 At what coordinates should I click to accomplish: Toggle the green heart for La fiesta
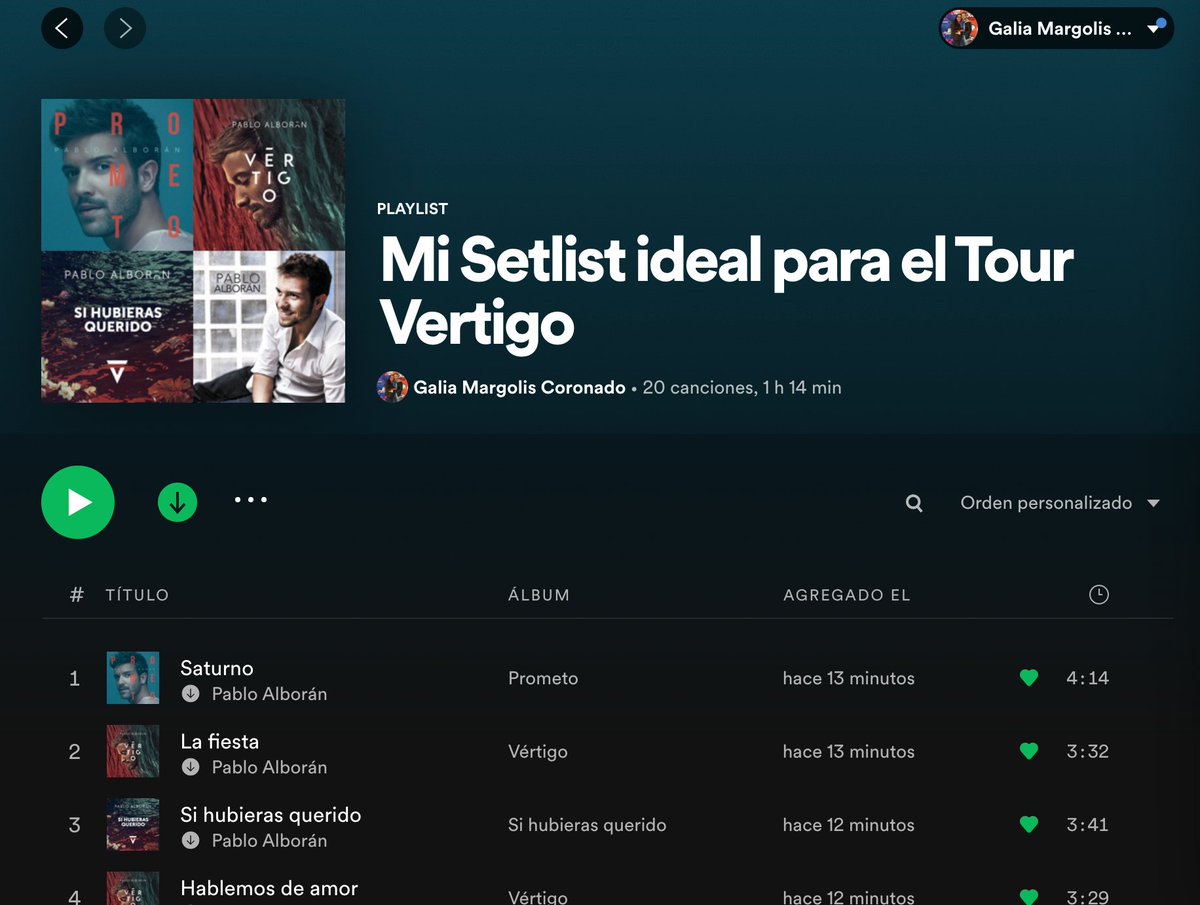(x=1028, y=751)
